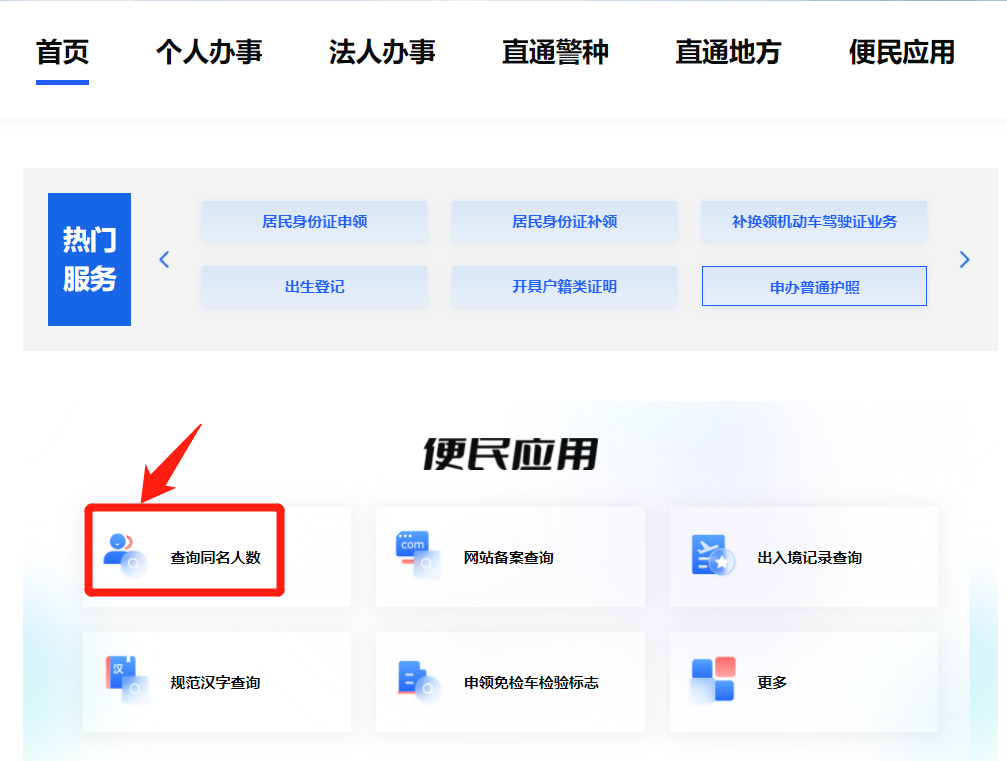The height and width of the screenshot is (761, 1007).
Task: Select the 居民身份证申领 service button
Action: 314,222
